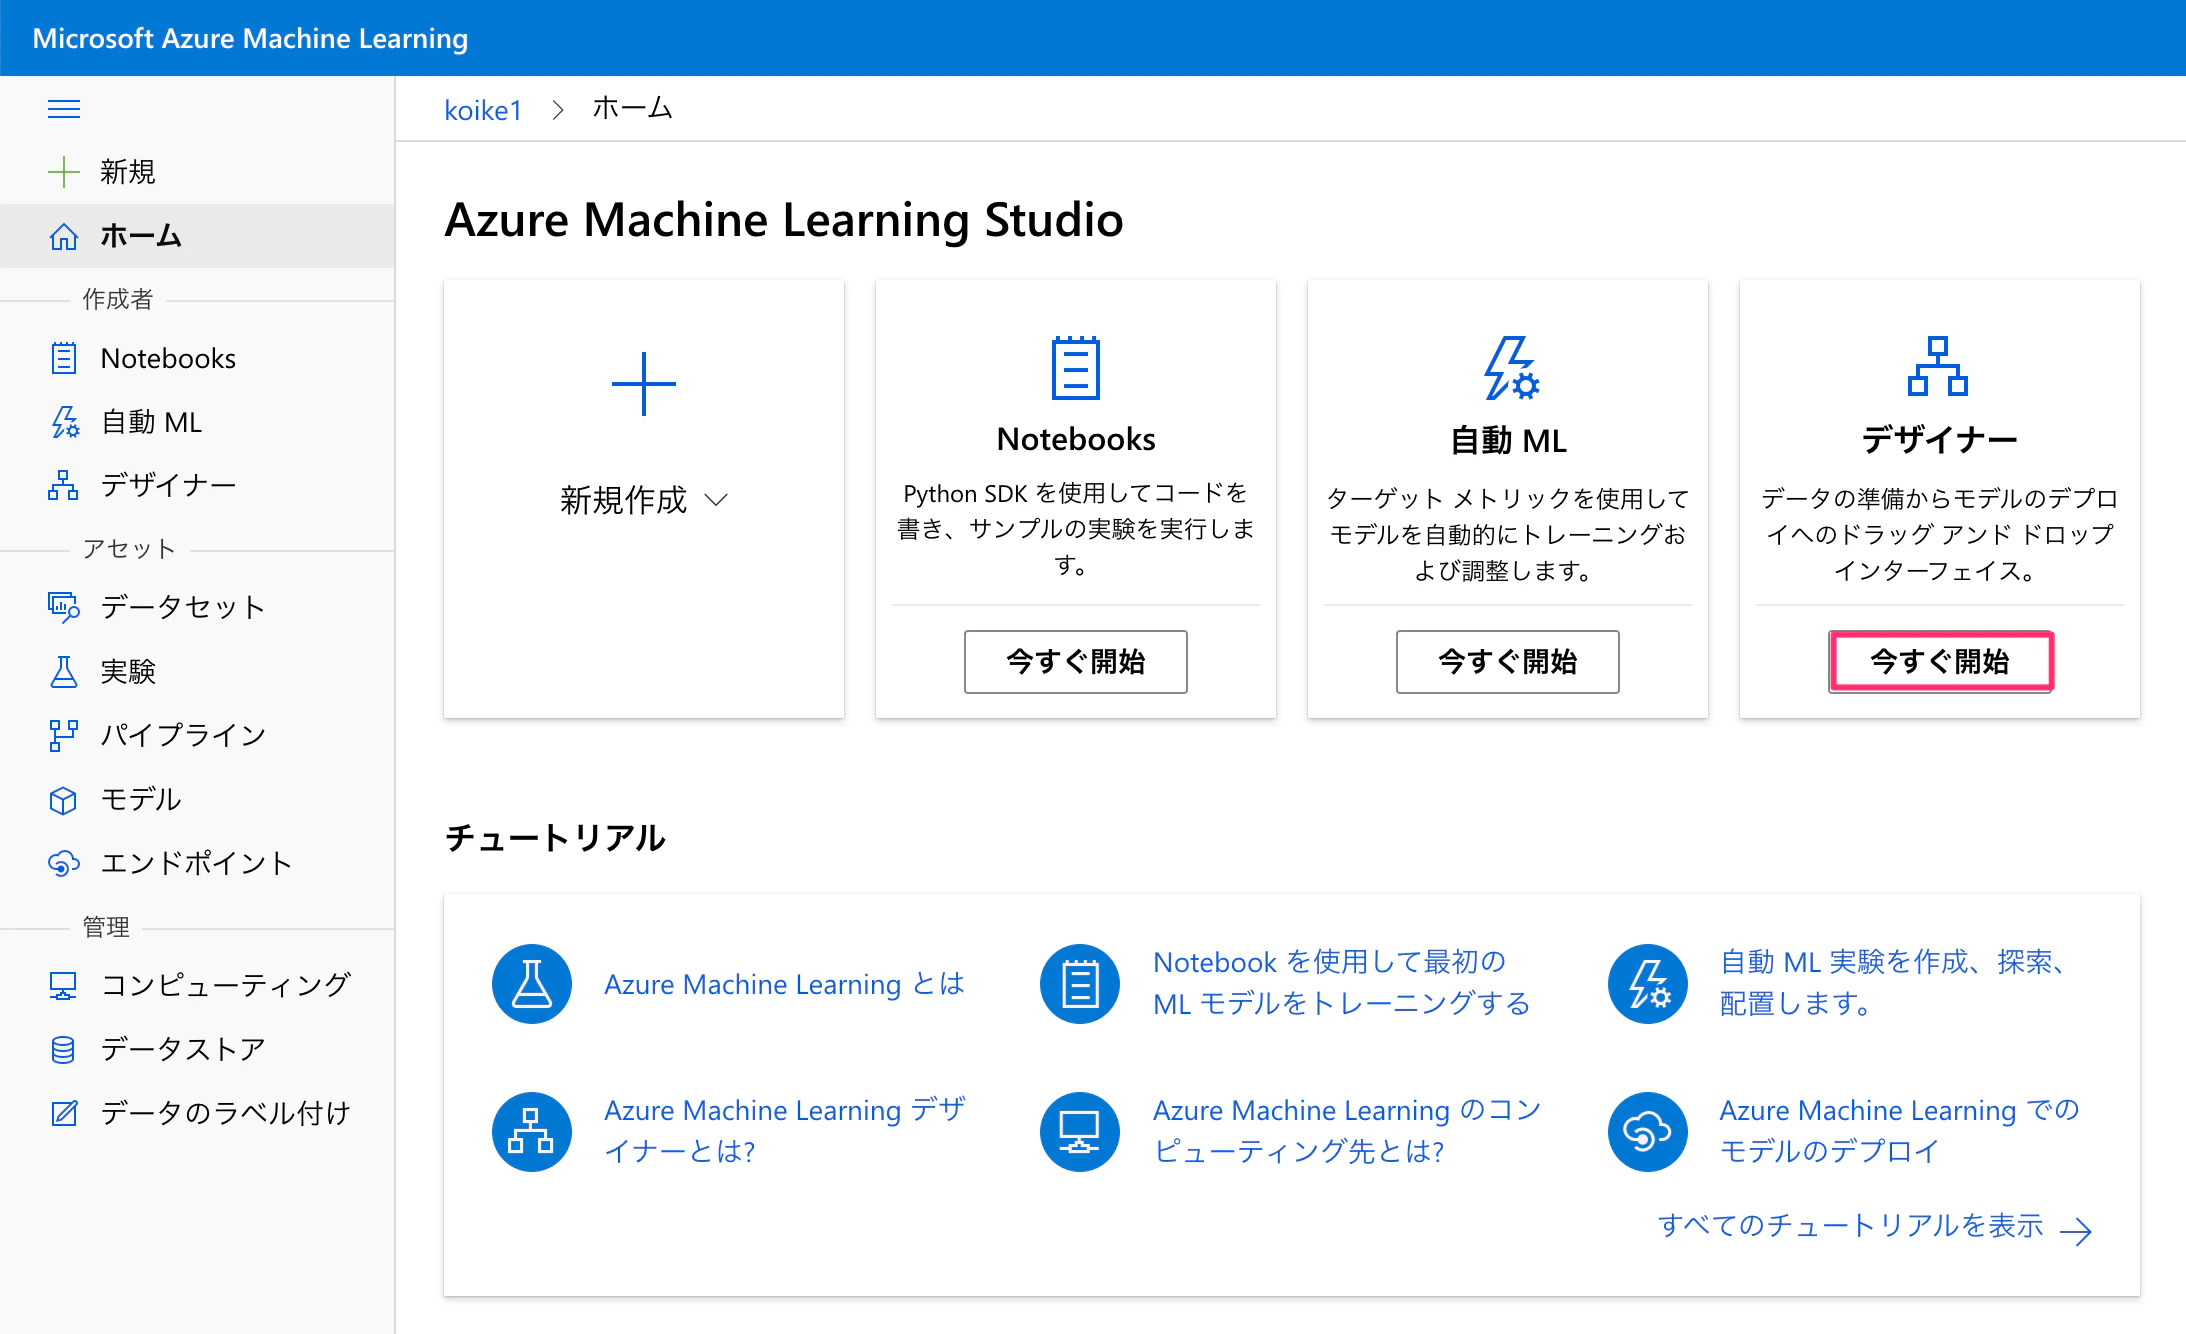Screen dimensions: 2186x1334
Task: Click the Microsoft Azure Machine Learning header title
Action: pos(250,38)
